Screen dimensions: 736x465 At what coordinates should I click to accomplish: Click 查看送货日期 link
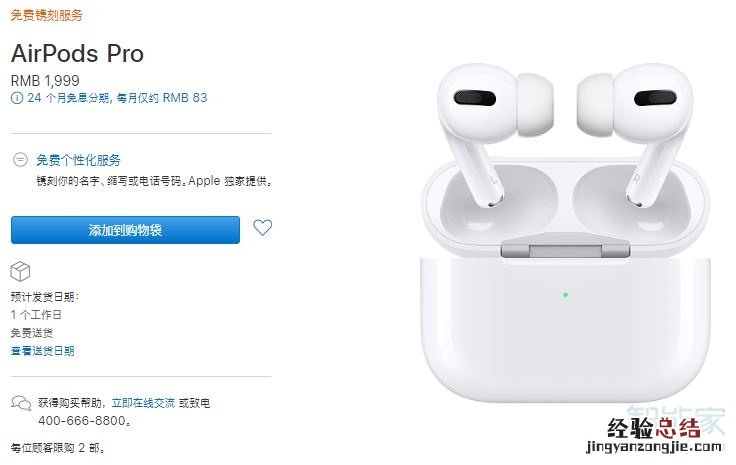(43, 351)
